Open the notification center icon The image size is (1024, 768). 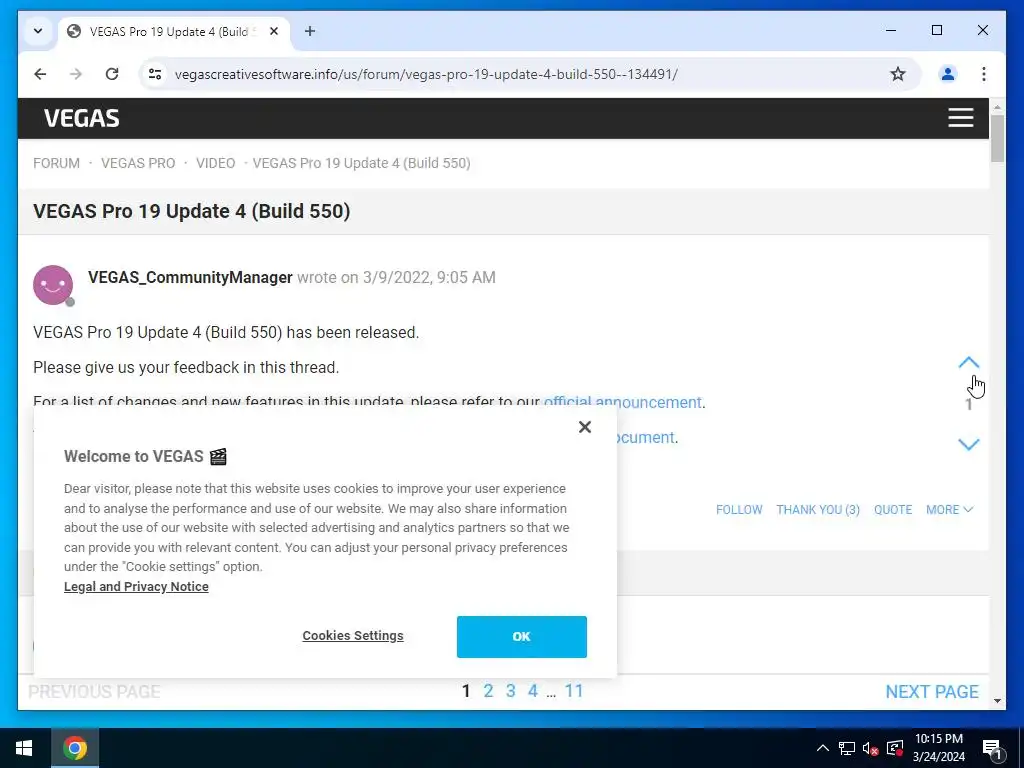click(x=992, y=748)
